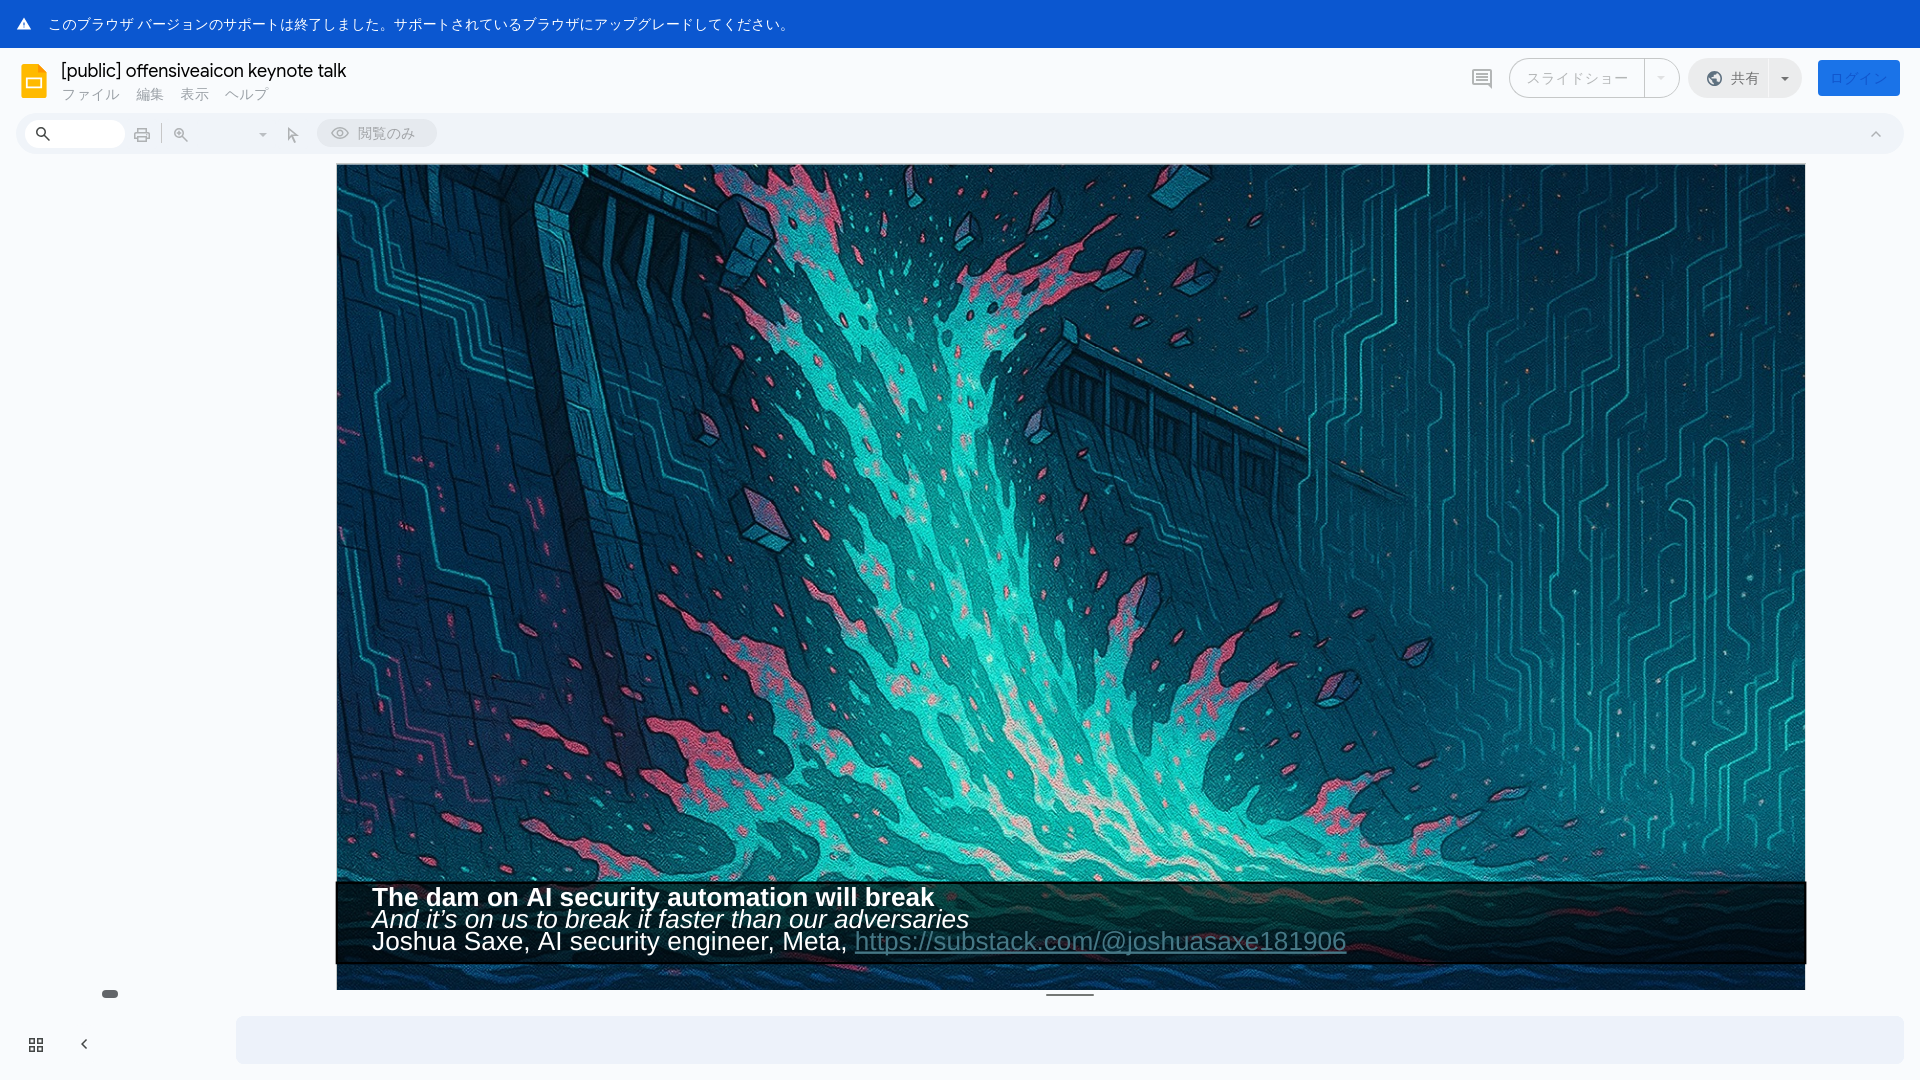
Task: Expand the スライドショー dropdown arrow
Action: coord(1661,78)
